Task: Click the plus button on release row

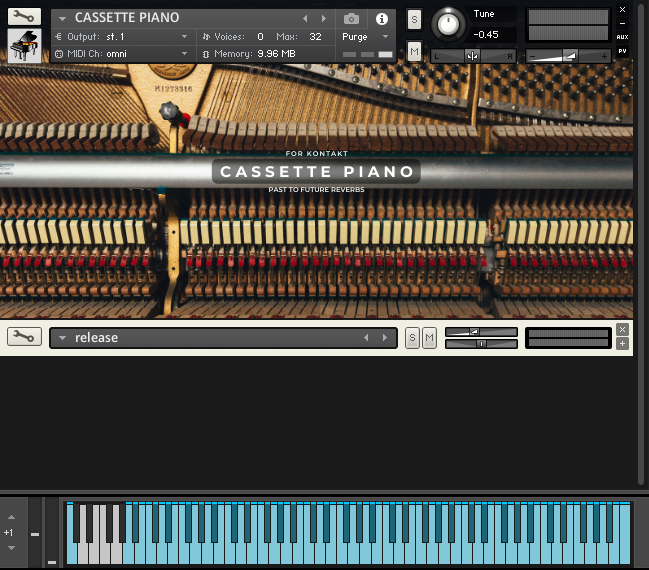Action: coord(622,344)
